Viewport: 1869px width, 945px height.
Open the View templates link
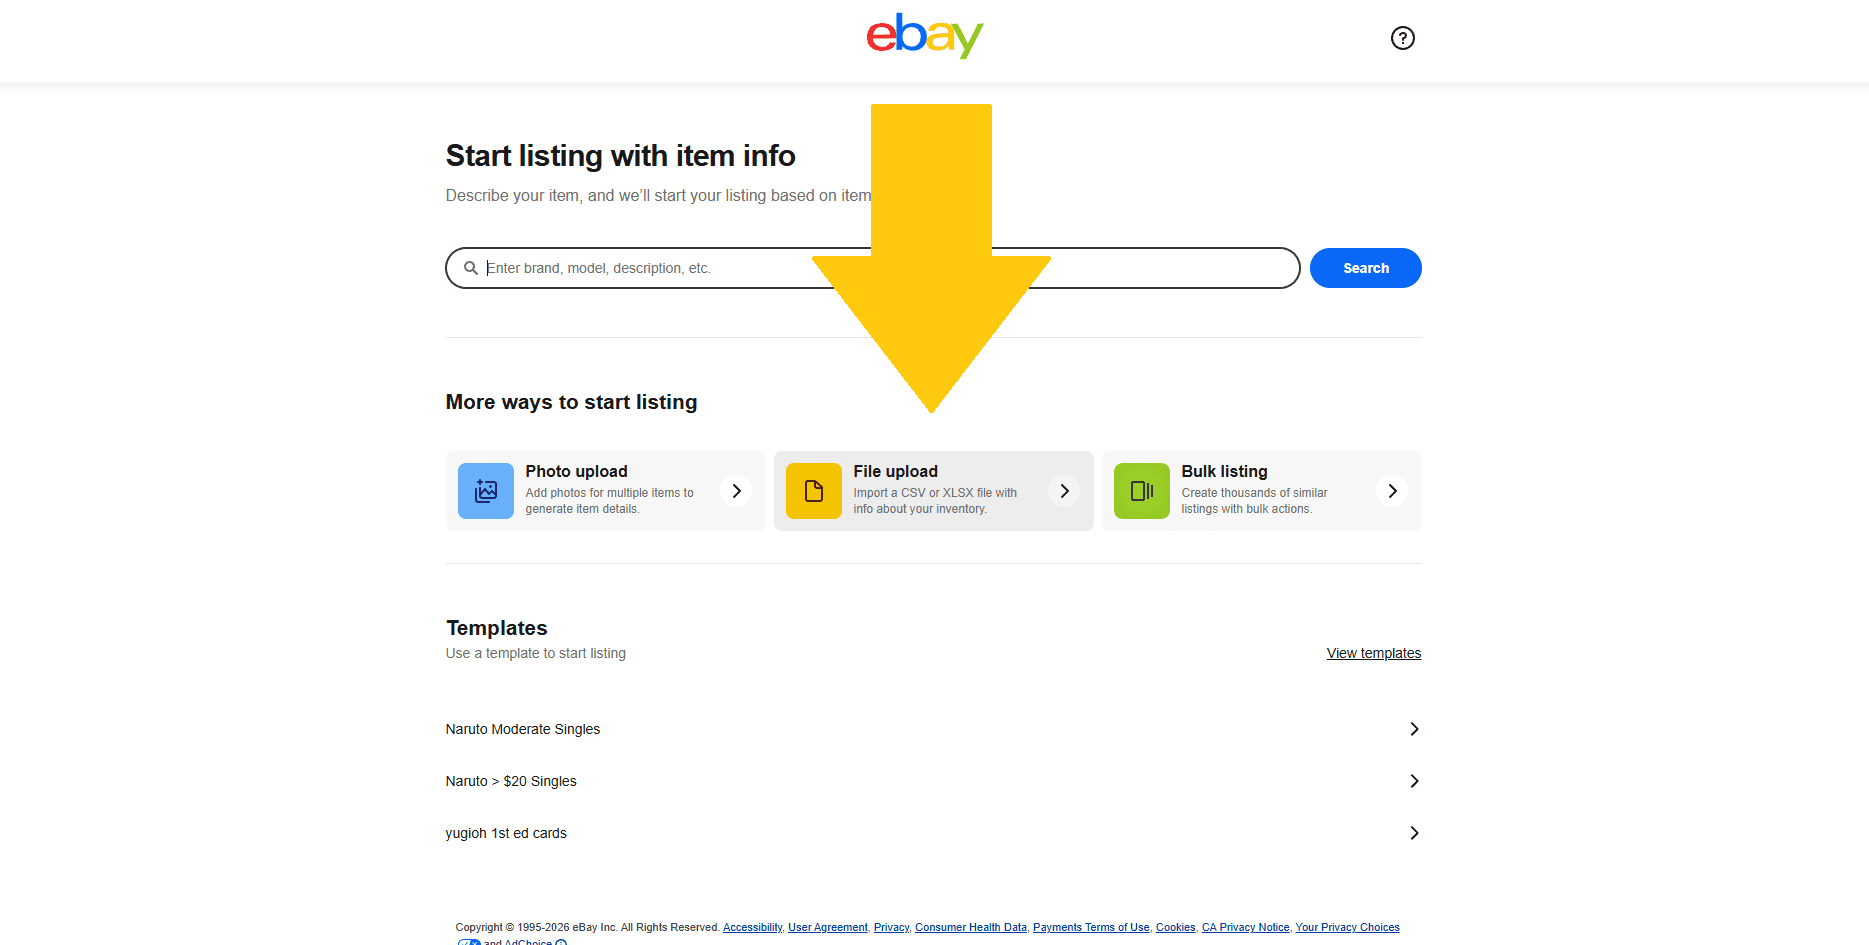(x=1373, y=653)
